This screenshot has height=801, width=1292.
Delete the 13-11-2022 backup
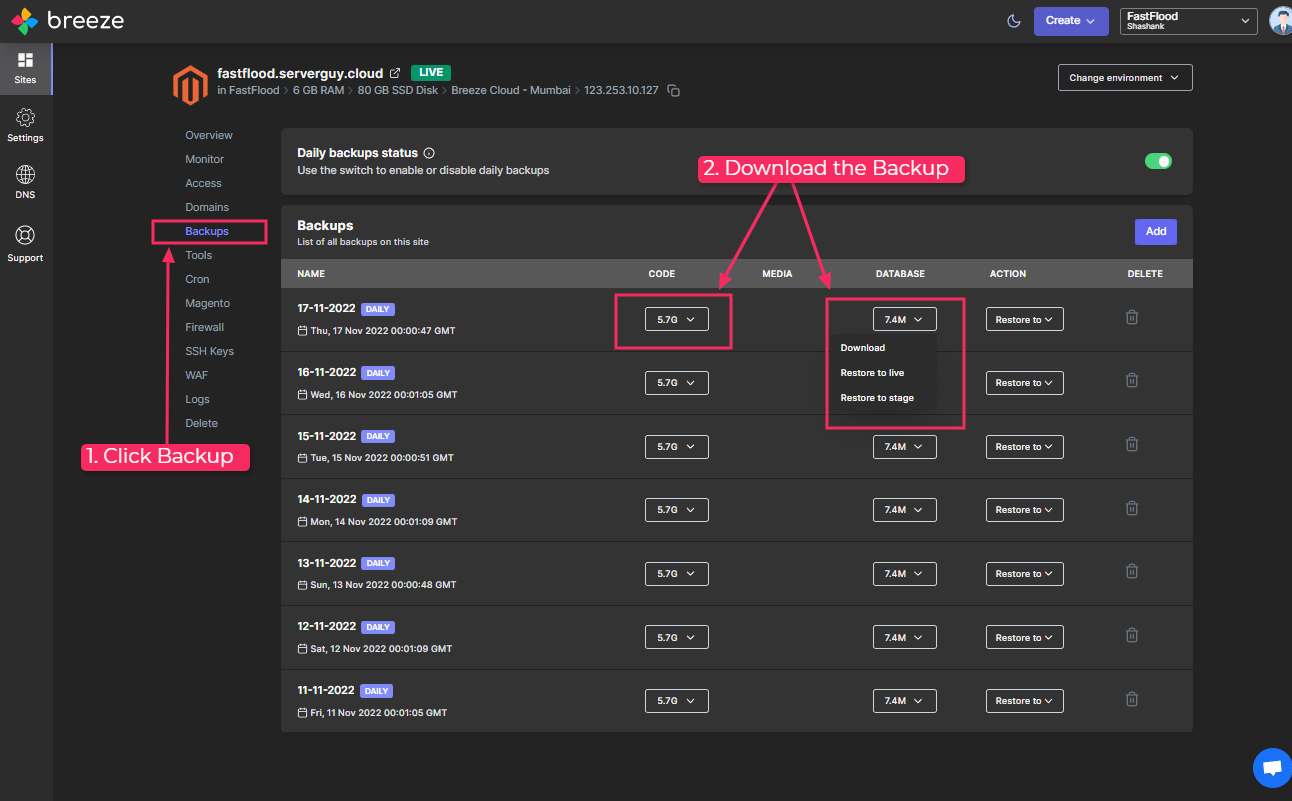1132,571
